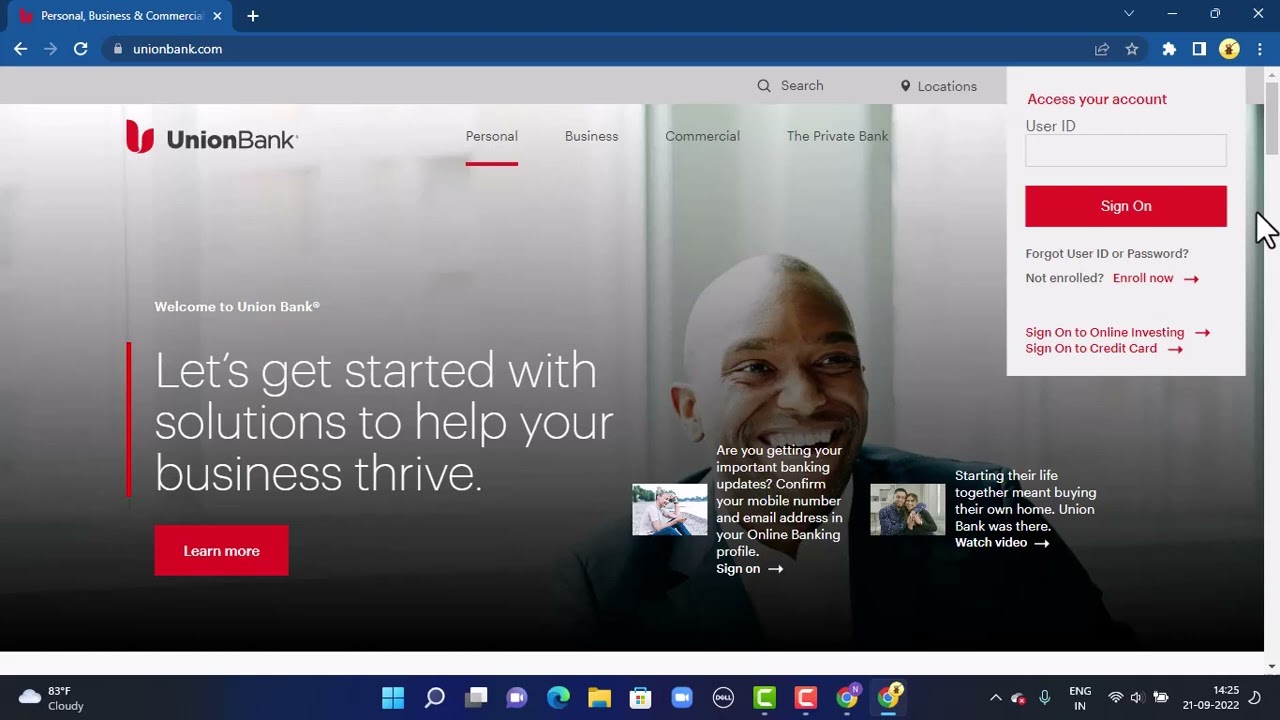Open the date and time 14:25

pyautogui.click(x=1211, y=698)
